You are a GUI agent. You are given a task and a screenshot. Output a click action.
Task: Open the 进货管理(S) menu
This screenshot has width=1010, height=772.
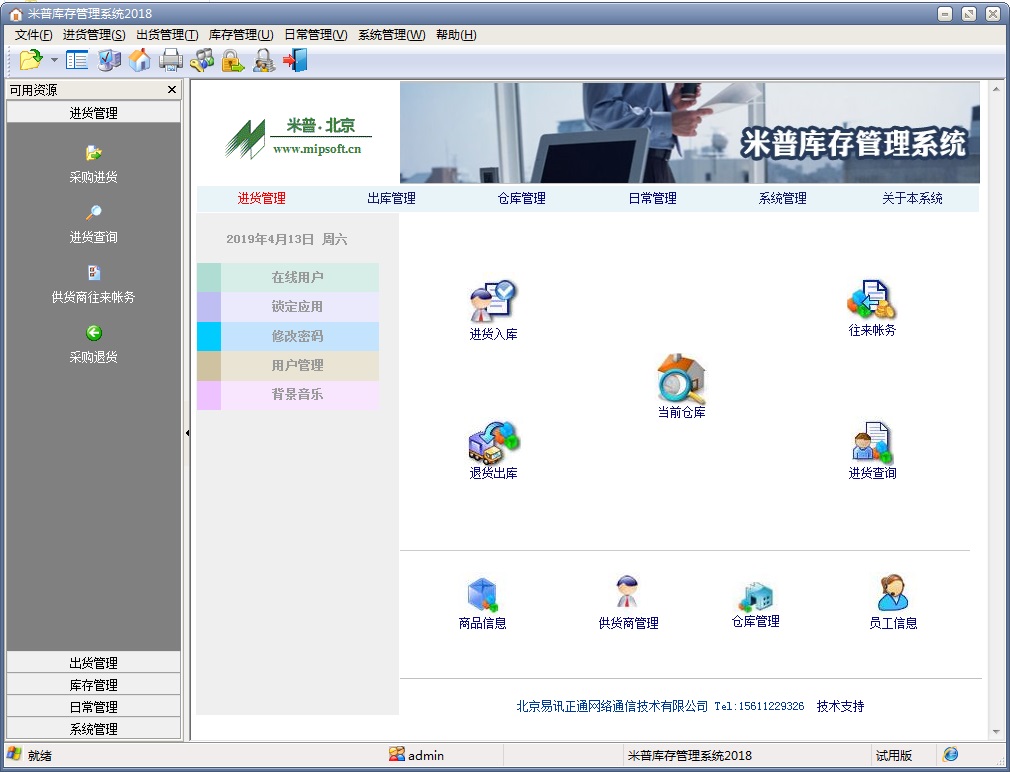pos(94,35)
